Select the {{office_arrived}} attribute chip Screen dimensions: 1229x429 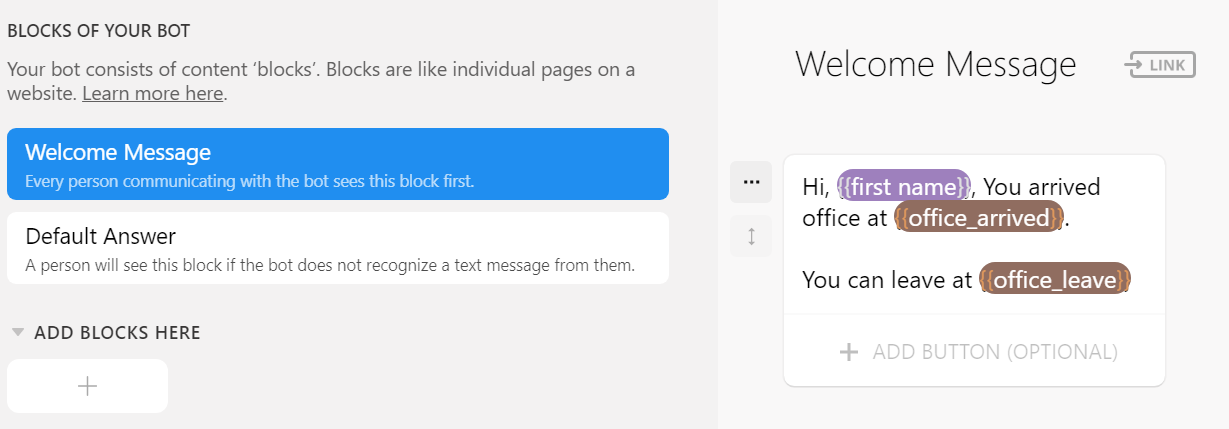[x=979, y=218]
